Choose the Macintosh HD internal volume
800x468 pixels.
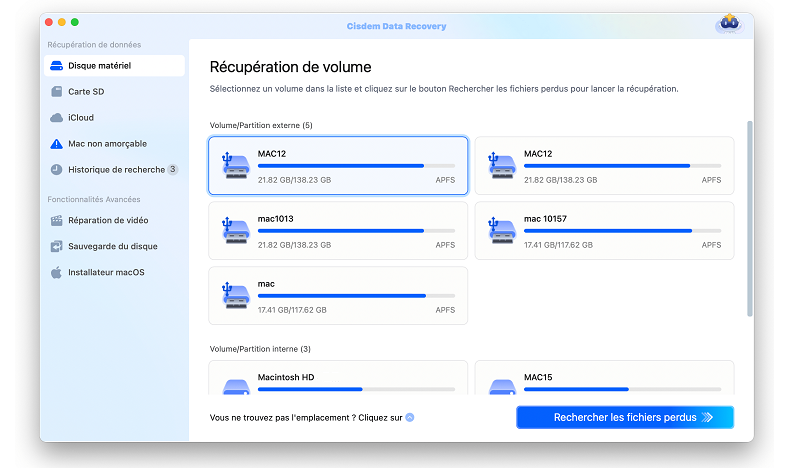[x=338, y=380]
